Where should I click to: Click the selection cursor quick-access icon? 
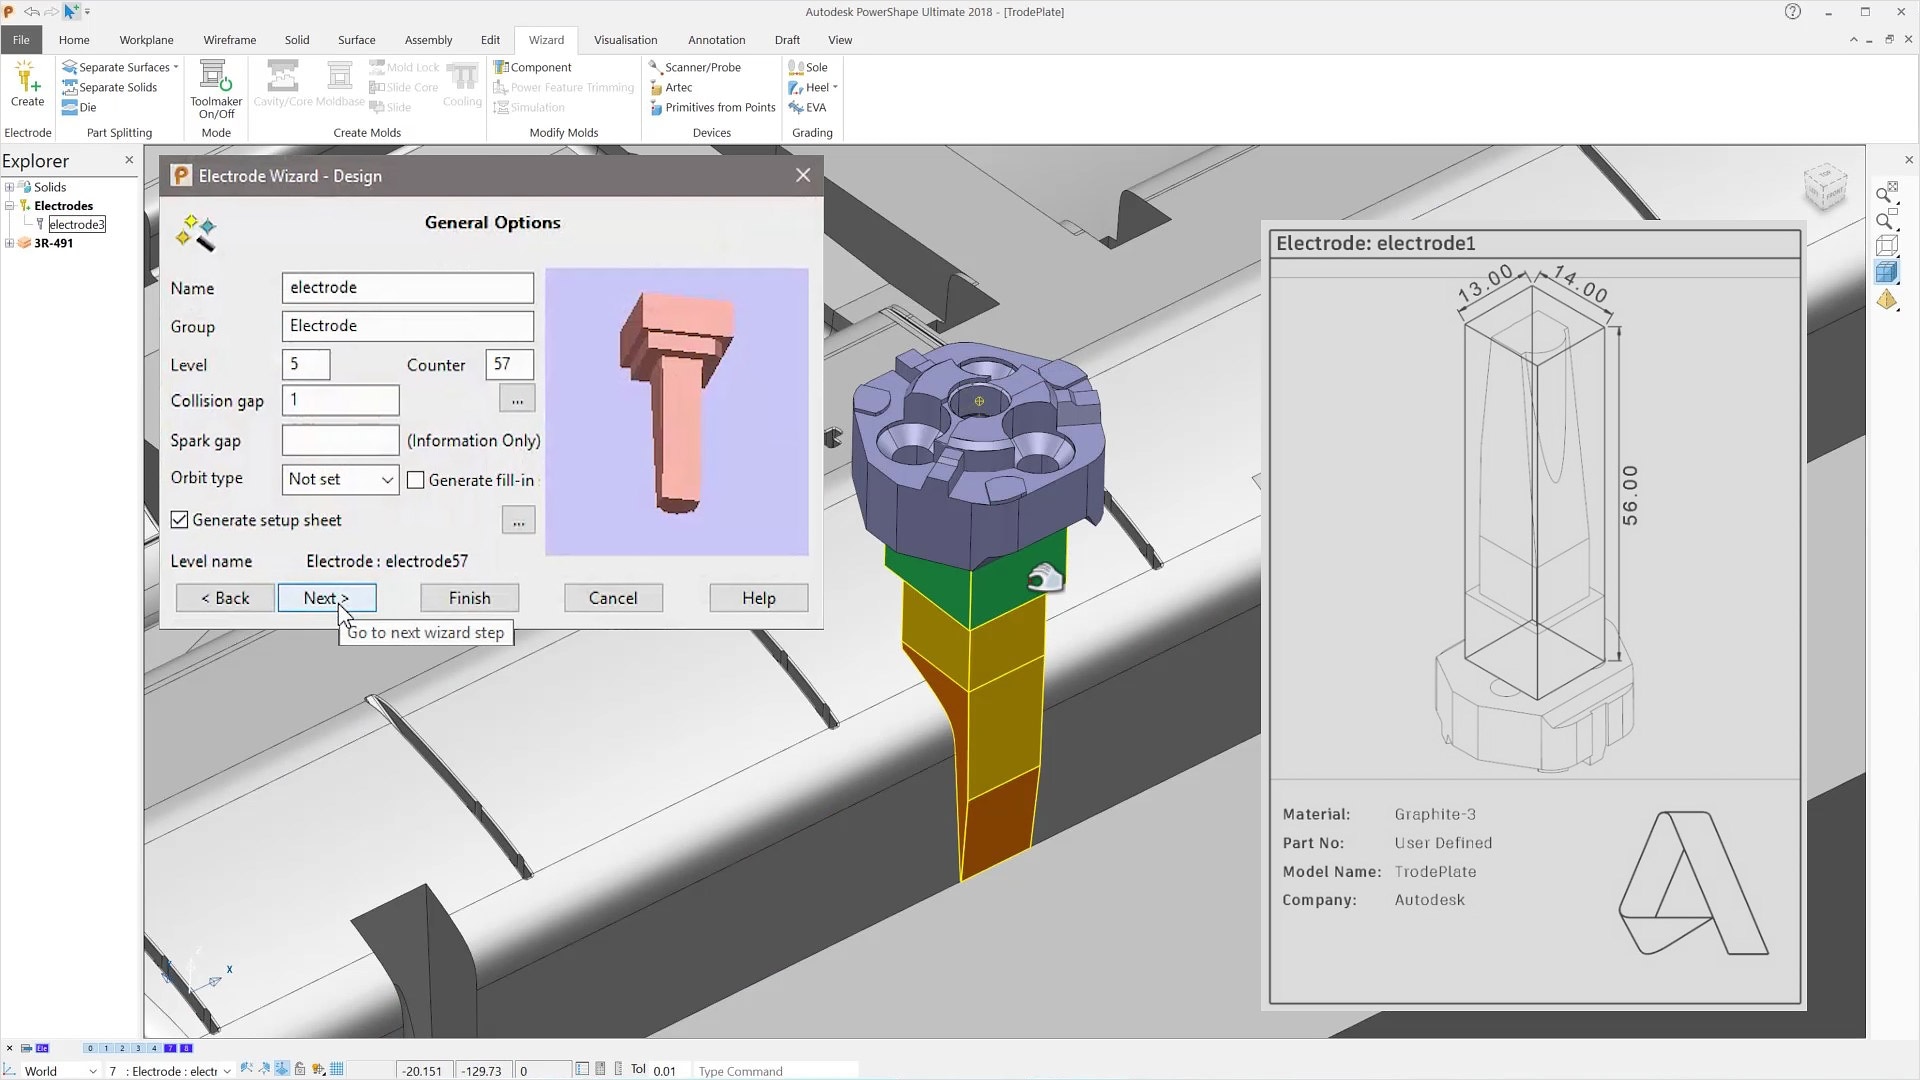pos(70,12)
